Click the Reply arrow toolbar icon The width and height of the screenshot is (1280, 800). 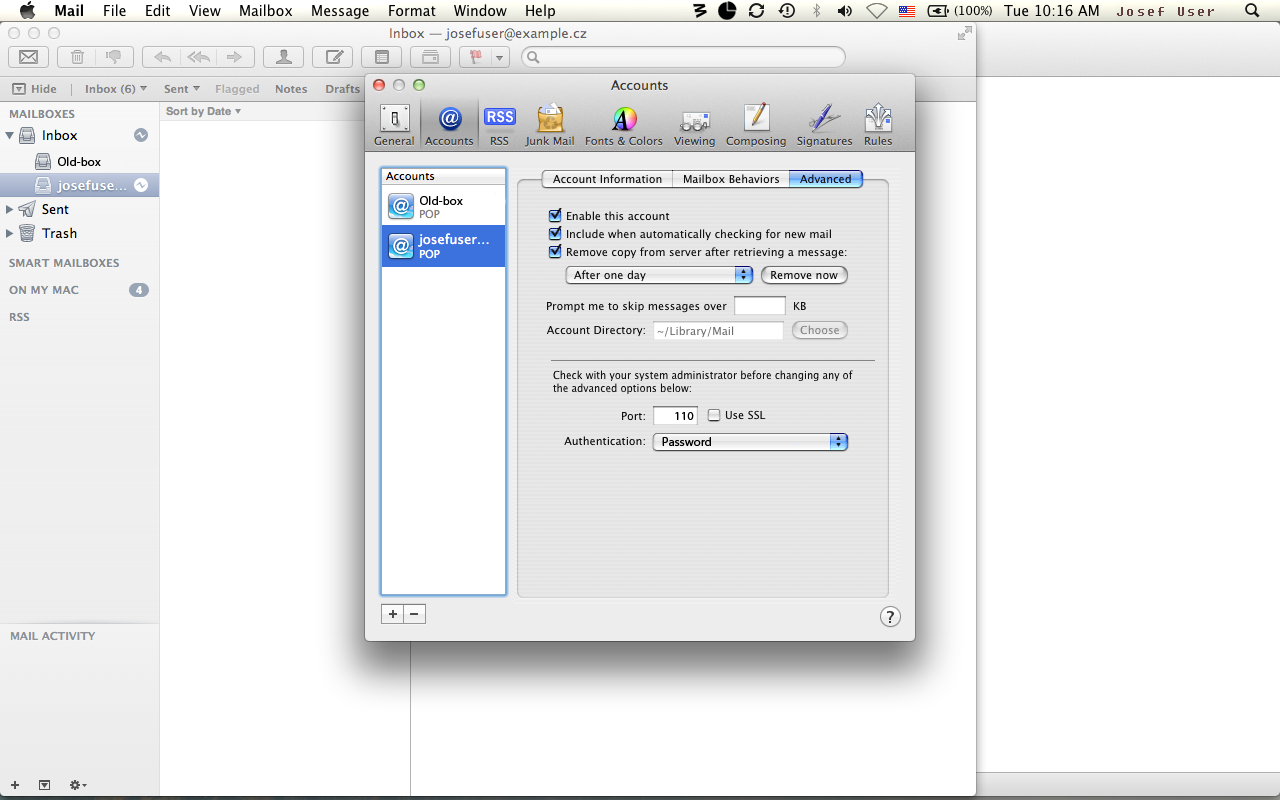162,57
